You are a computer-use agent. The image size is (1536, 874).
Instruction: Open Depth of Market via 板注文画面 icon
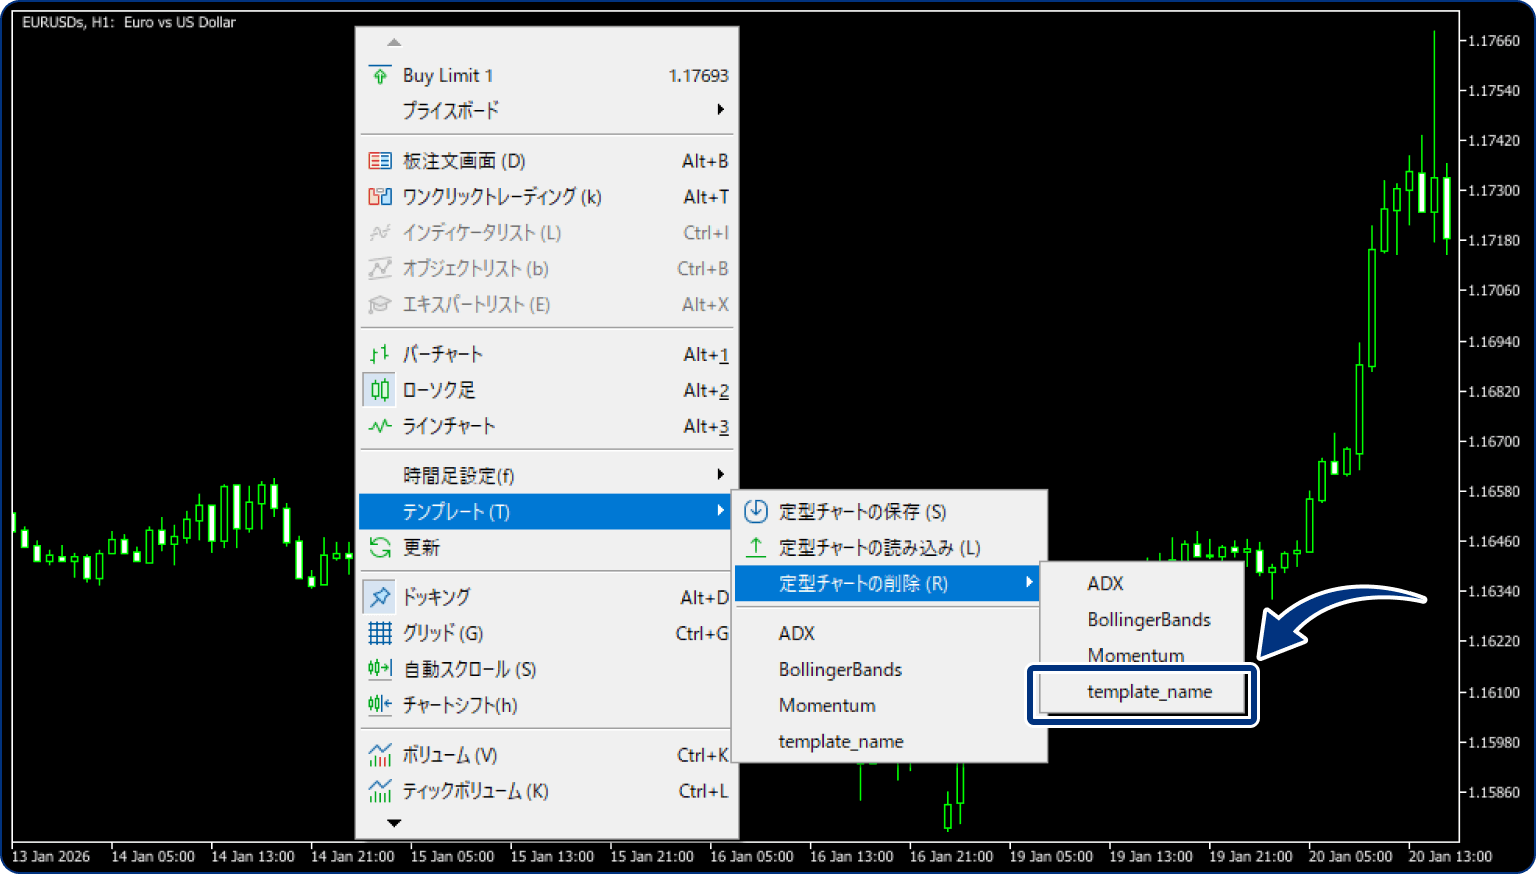380,160
